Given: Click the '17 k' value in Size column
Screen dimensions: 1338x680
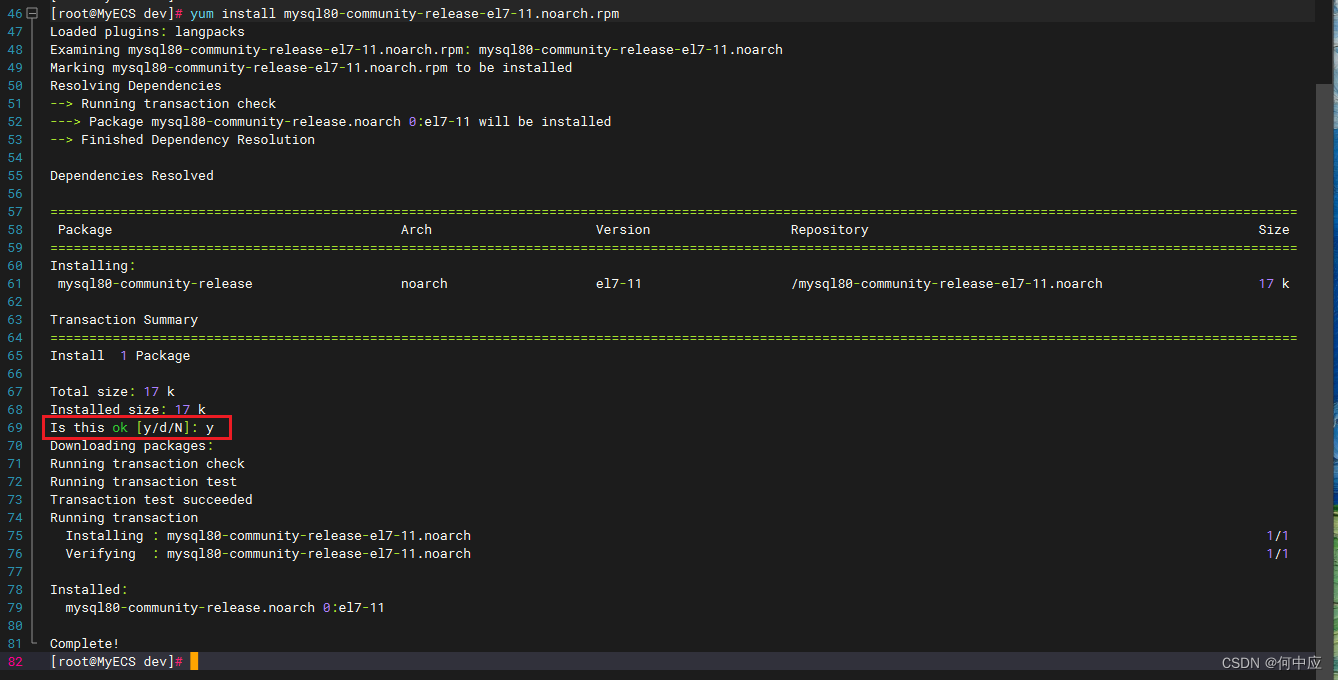Looking at the screenshot, I should [x=1274, y=284].
